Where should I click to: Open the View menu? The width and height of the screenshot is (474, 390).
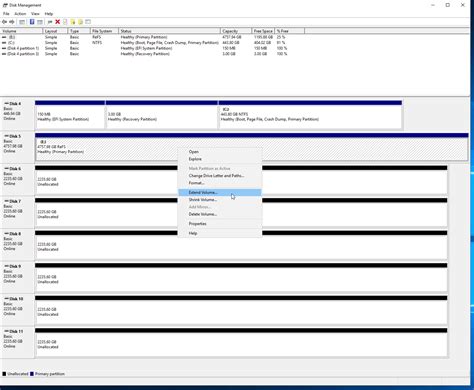[35, 14]
